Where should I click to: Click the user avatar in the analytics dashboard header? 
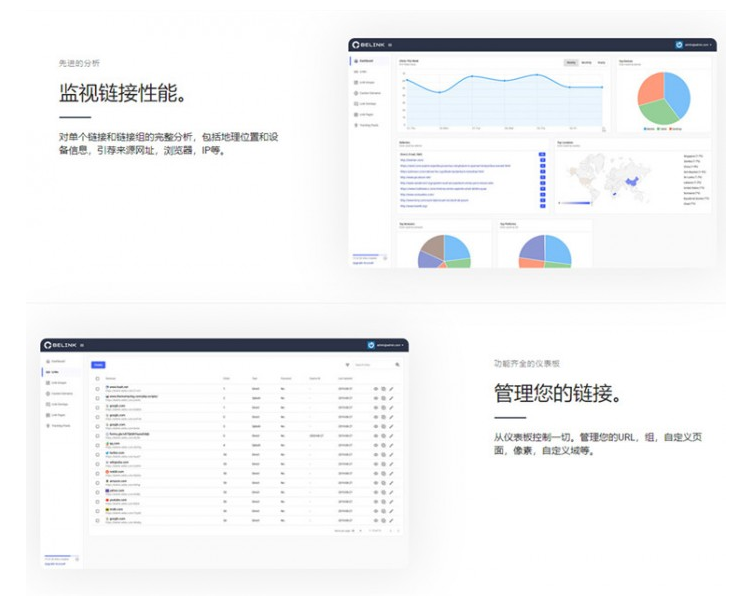click(x=679, y=45)
